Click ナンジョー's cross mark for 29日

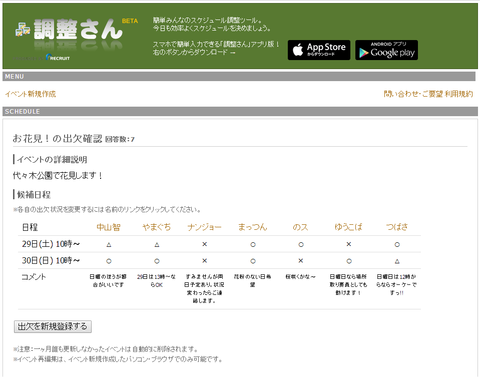pyautogui.click(x=205, y=244)
